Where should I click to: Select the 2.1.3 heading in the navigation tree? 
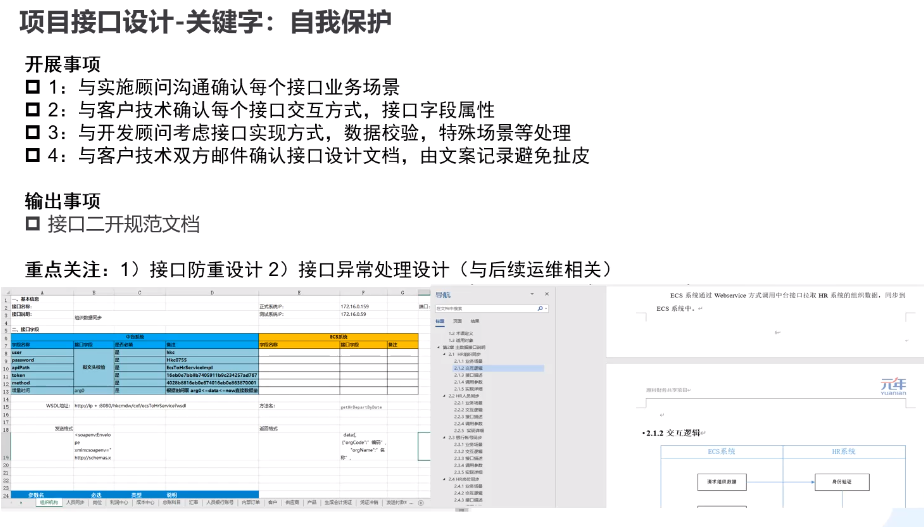click(468, 375)
